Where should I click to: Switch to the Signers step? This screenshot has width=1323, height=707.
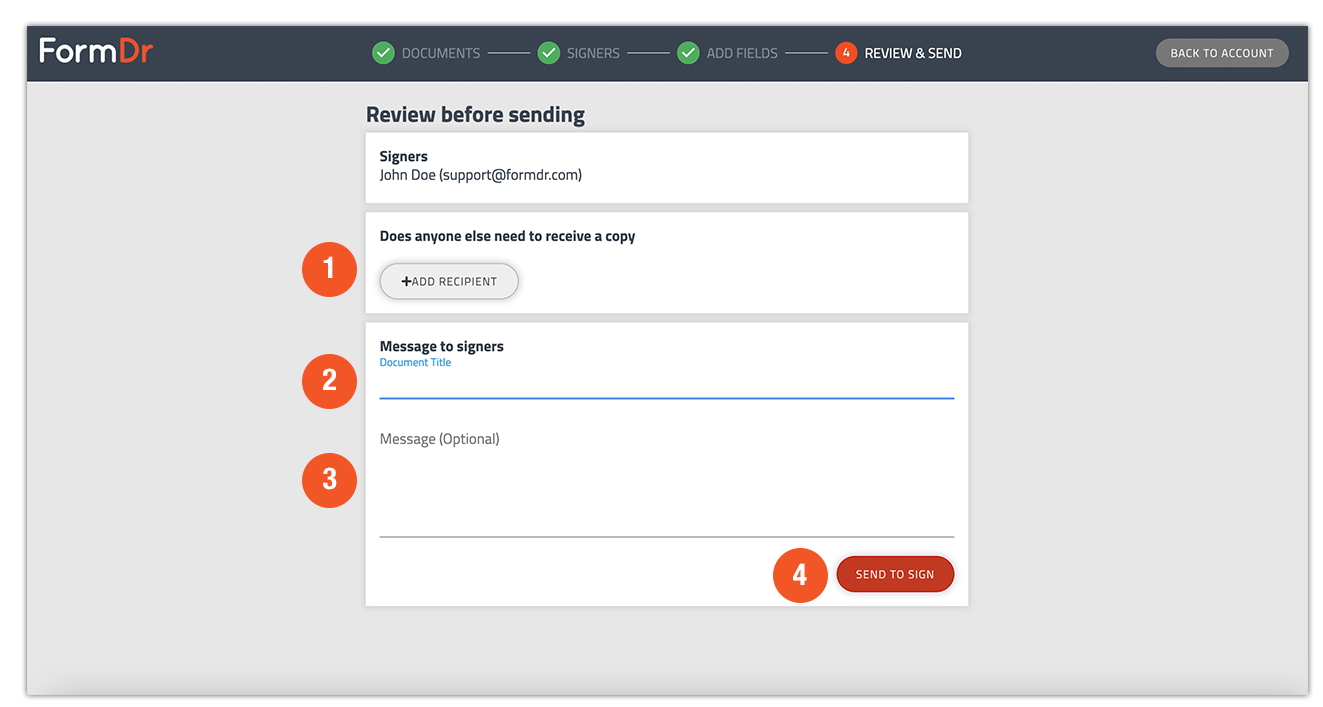point(594,53)
